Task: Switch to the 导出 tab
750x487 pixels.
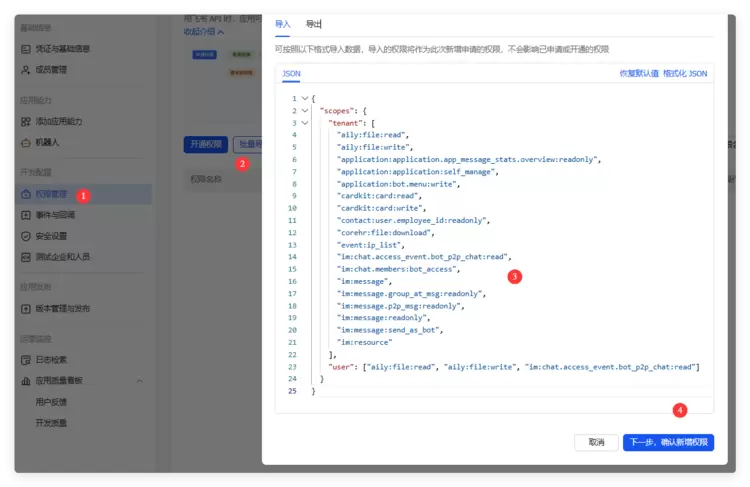Action: [314, 24]
